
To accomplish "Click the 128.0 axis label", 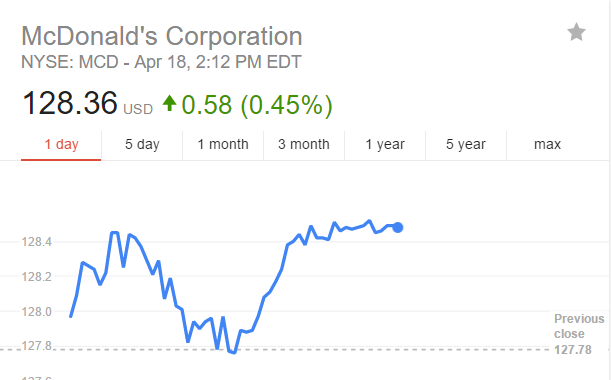I will click(x=37, y=312).
